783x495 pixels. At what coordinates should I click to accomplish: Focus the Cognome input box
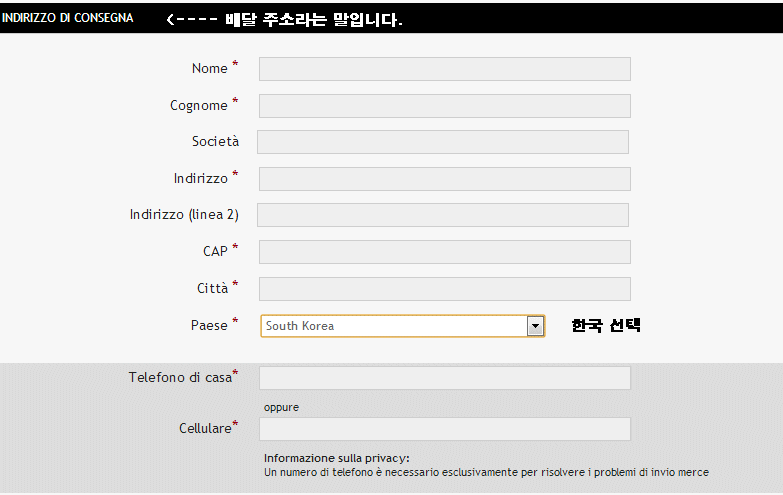[x=444, y=106]
